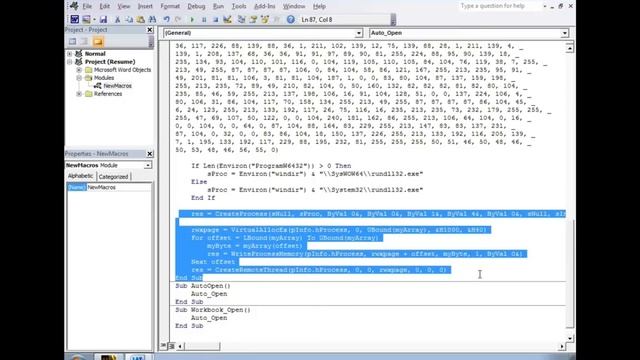Viewport: 640px width, 360px height.
Task: Open the Format menu
Action: click(170, 6)
